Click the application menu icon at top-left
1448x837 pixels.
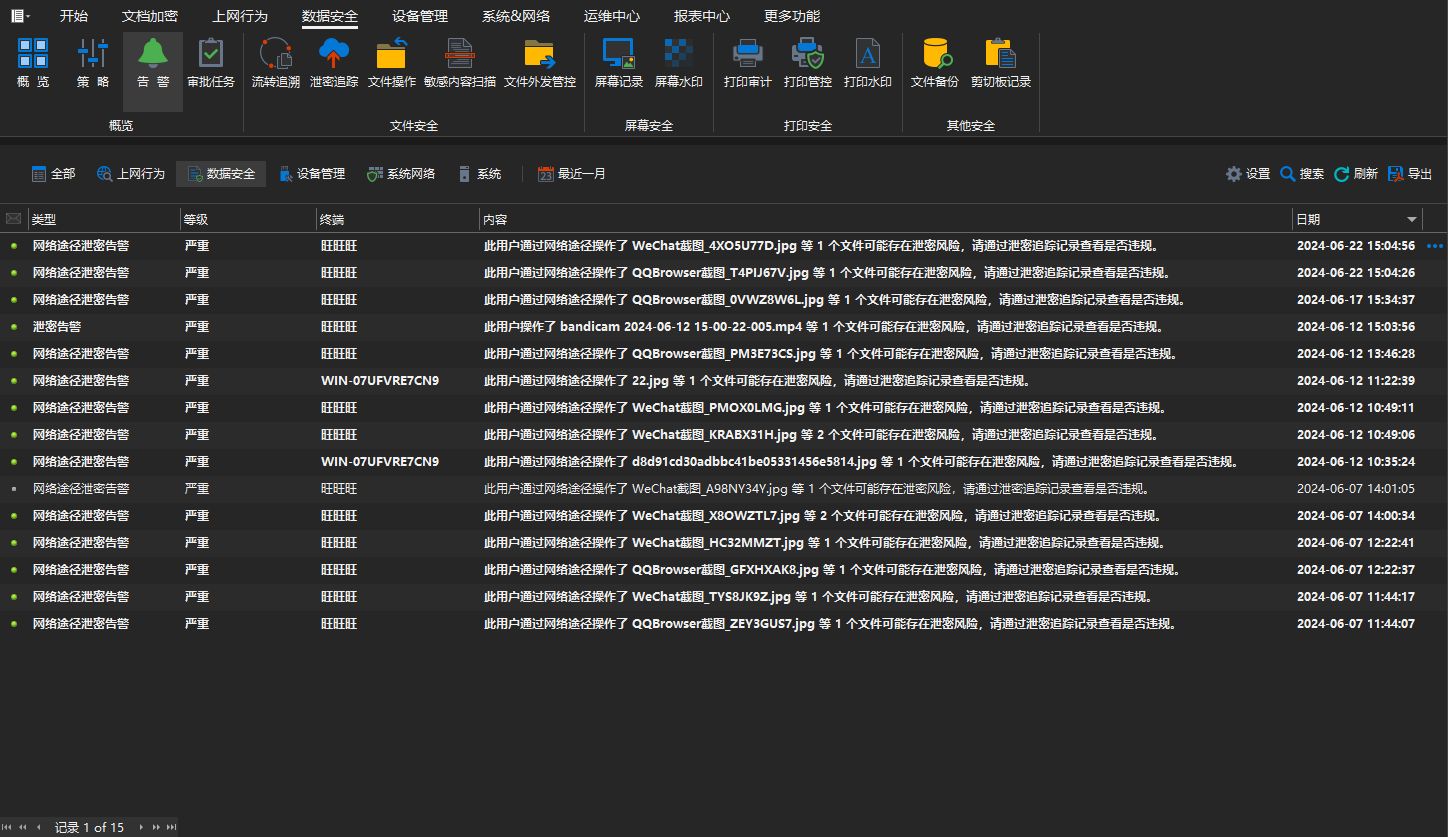19,16
